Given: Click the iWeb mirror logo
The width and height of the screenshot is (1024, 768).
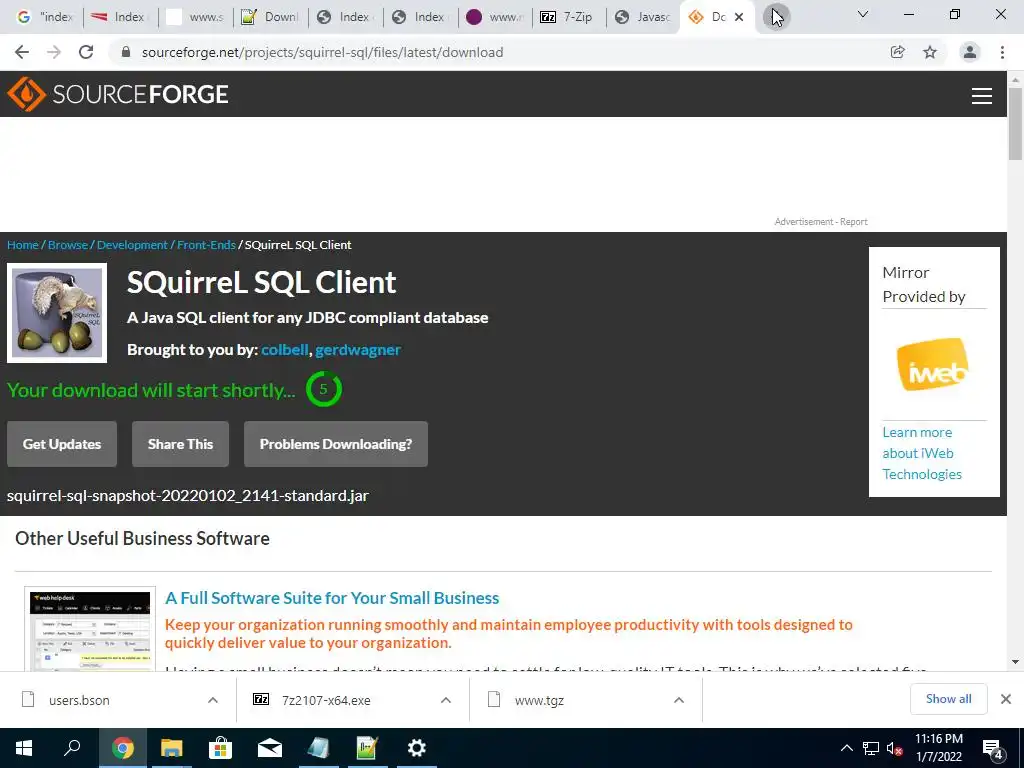Looking at the screenshot, I should pos(933,364).
